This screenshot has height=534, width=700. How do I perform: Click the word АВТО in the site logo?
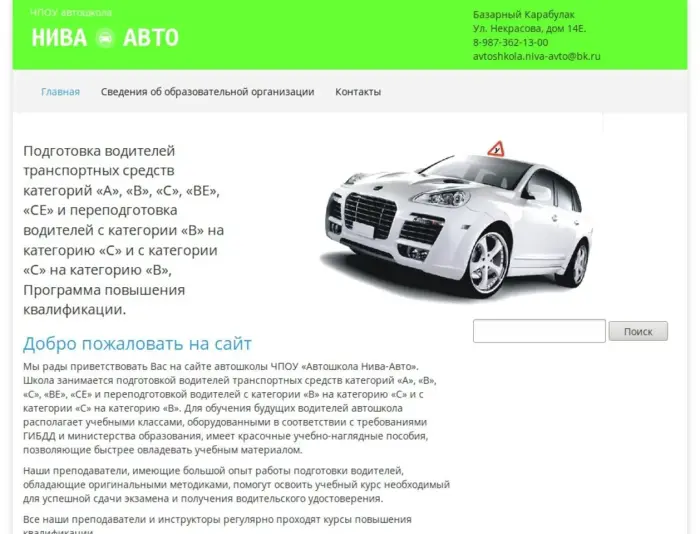[151, 38]
